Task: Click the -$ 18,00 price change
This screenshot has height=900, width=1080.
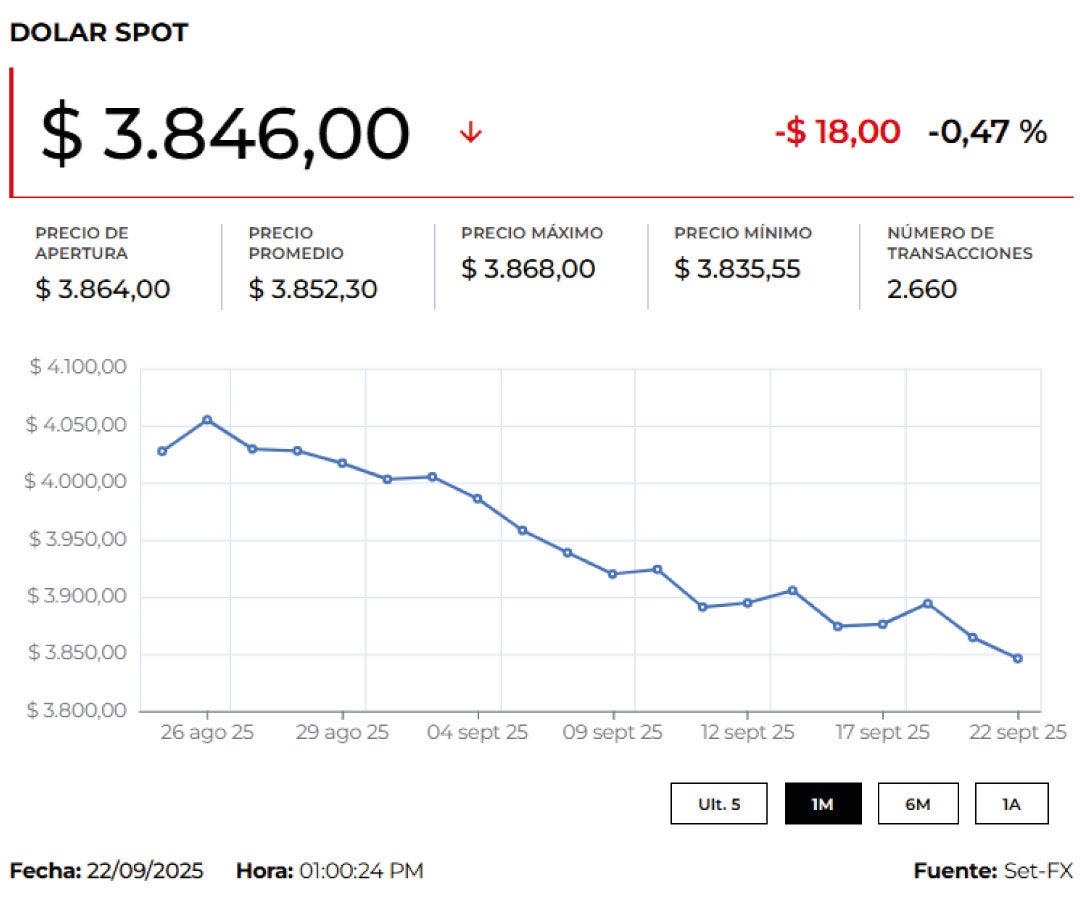Action: pyautogui.click(x=837, y=132)
